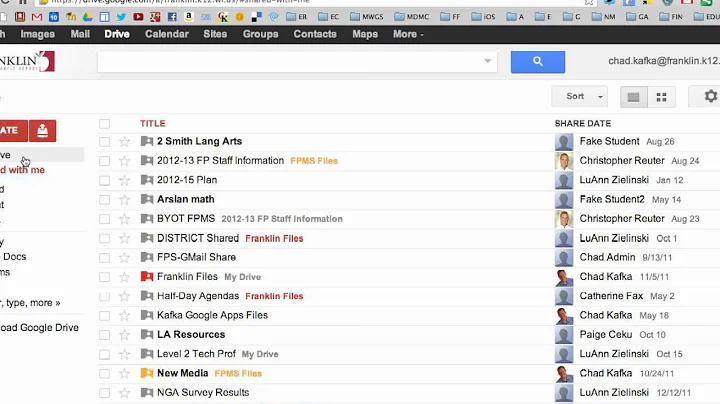Open the Google+ bookmark icon
Screen dimensions: 720x404
pos(155,17)
